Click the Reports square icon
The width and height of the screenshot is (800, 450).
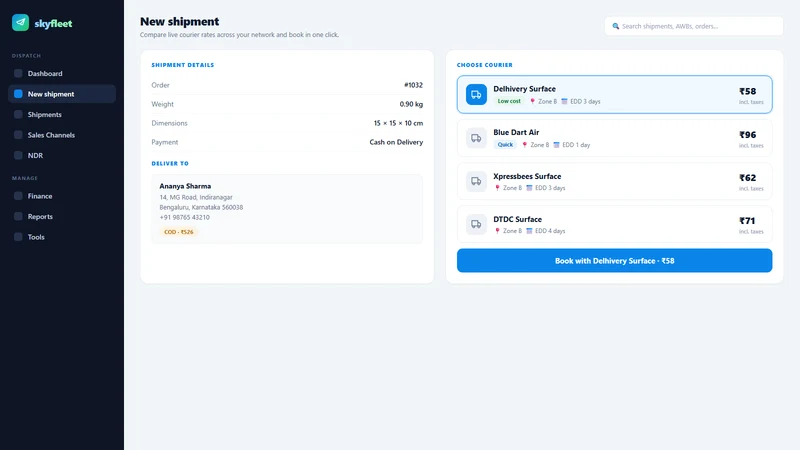point(18,216)
